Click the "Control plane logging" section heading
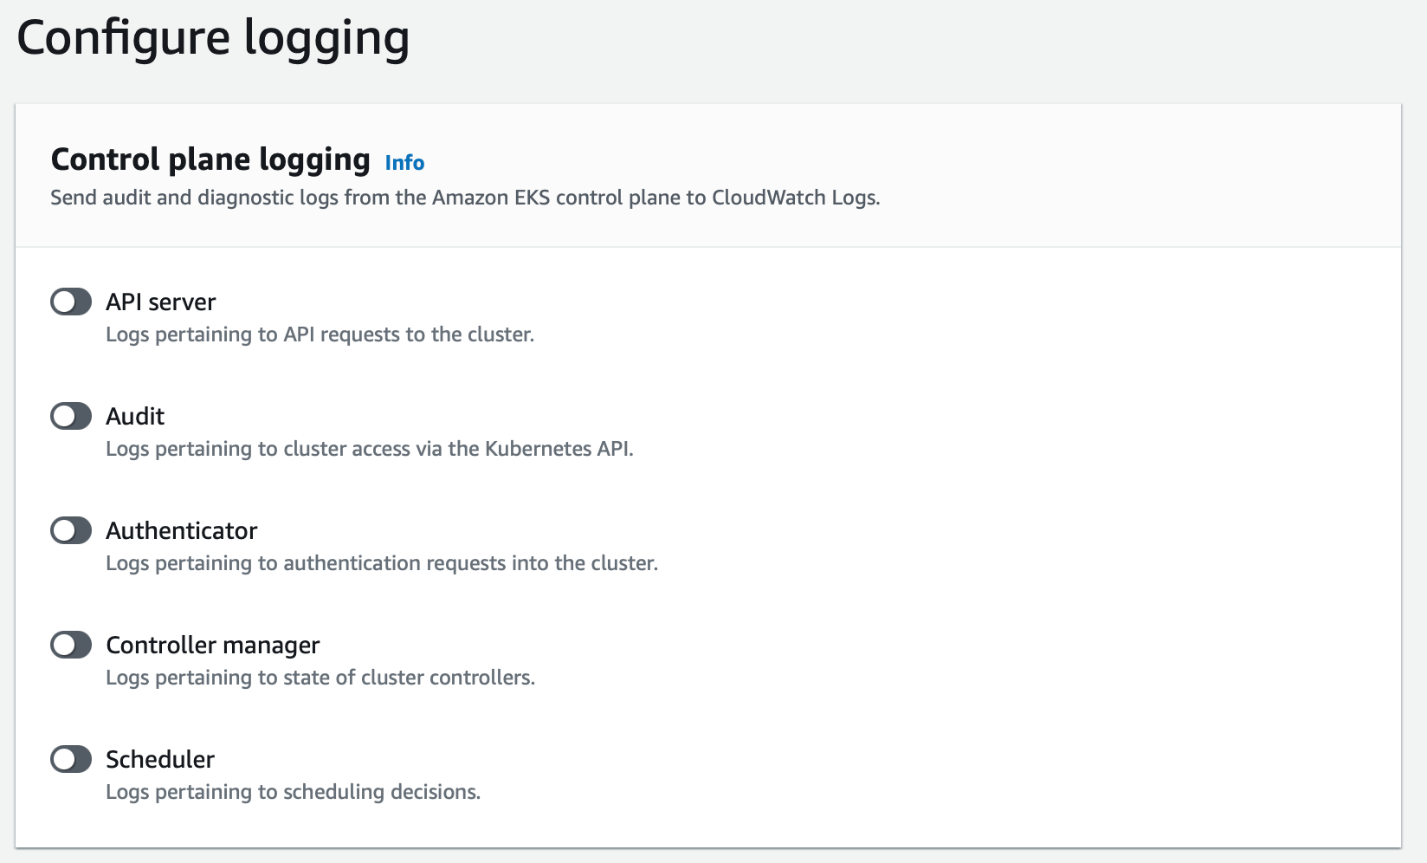The height and width of the screenshot is (863, 1427). (x=210, y=160)
